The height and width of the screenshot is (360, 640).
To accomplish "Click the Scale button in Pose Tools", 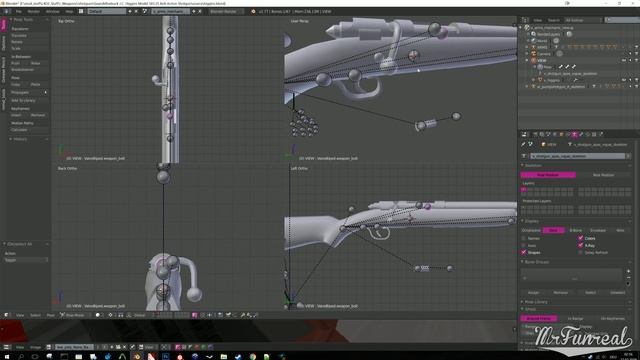I will click(28, 49).
